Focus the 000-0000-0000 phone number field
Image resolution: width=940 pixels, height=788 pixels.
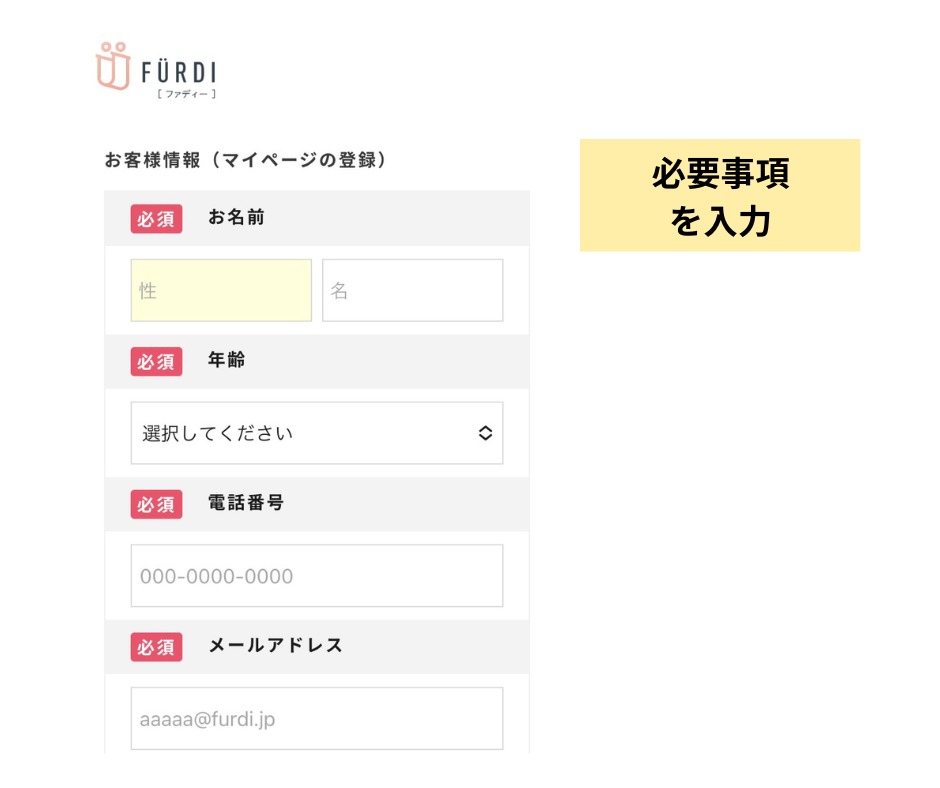(317, 576)
